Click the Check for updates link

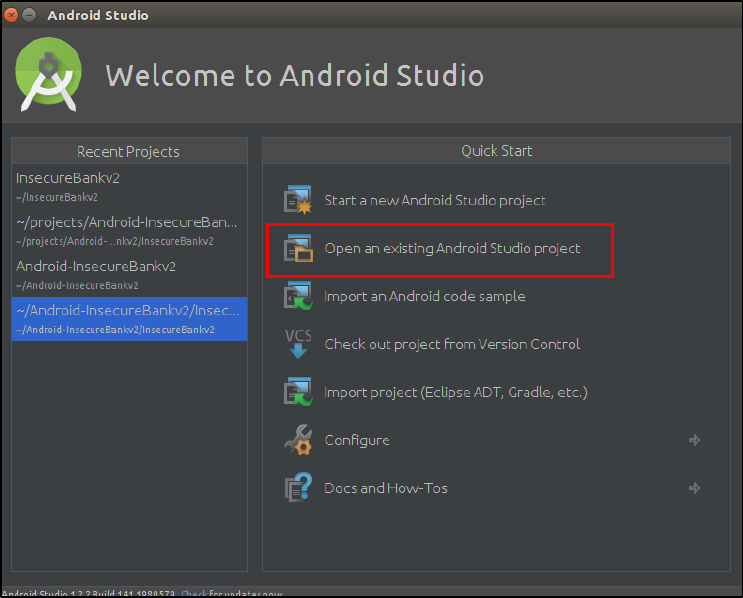pyautogui.click(x=194, y=593)
